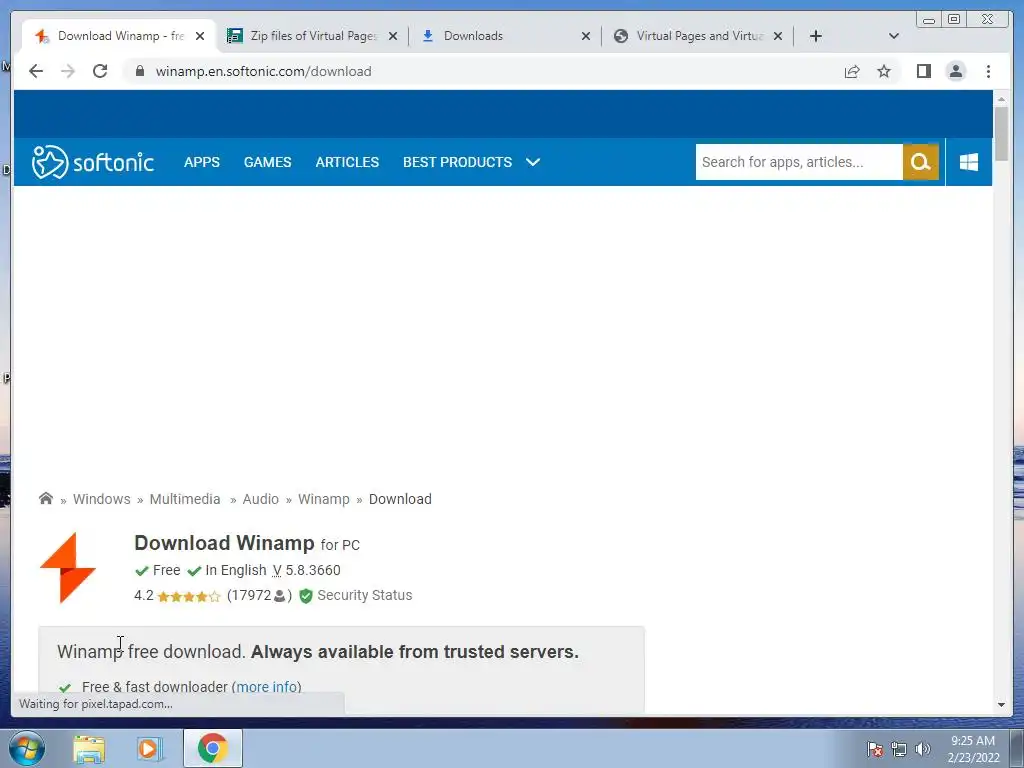The image size is (1024, 768).
Task: Open BEST PRODUCTS menu item
Action: 457,162
